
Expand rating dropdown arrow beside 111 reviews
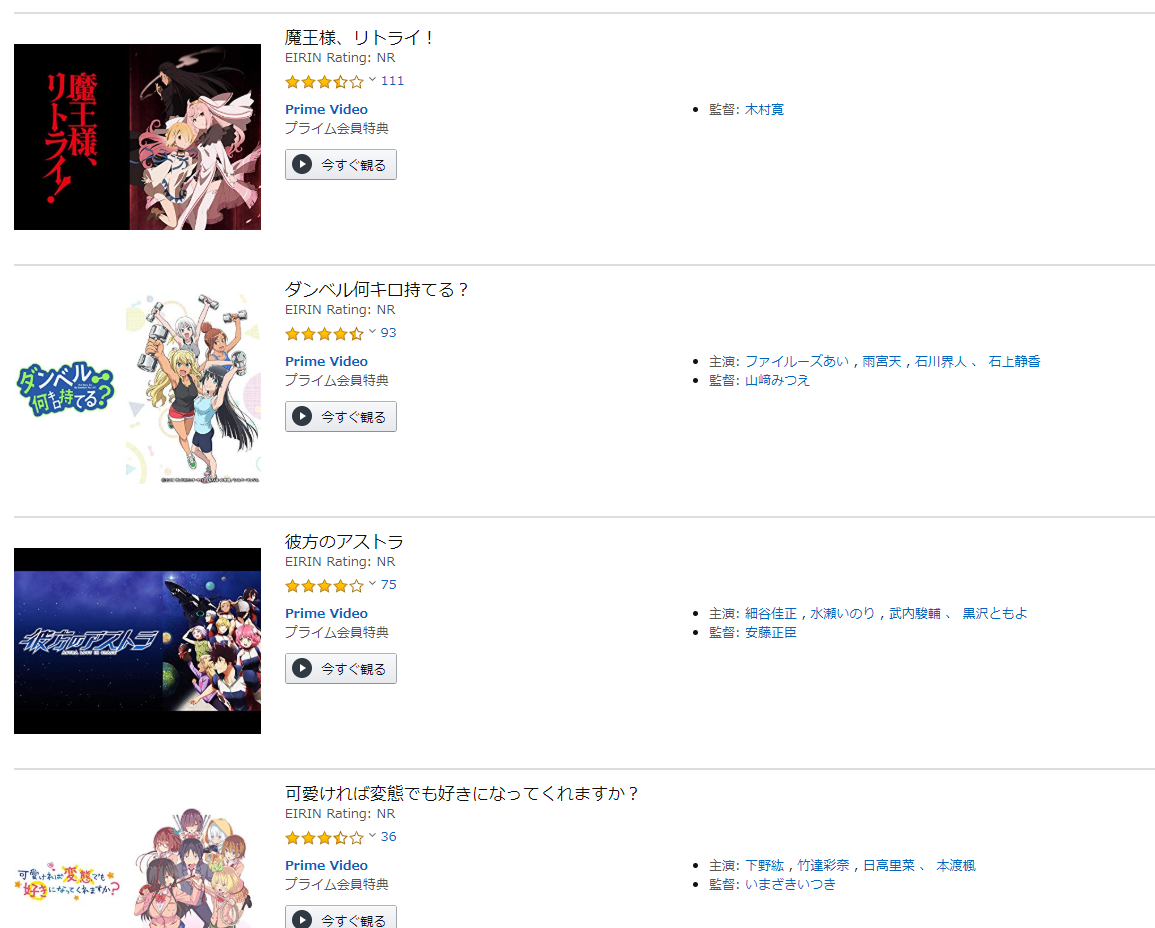point(372,80)
